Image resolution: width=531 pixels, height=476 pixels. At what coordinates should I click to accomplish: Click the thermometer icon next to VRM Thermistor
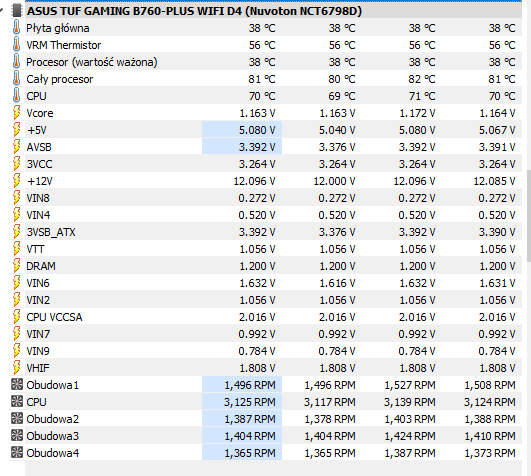click(x=16, y=45)
